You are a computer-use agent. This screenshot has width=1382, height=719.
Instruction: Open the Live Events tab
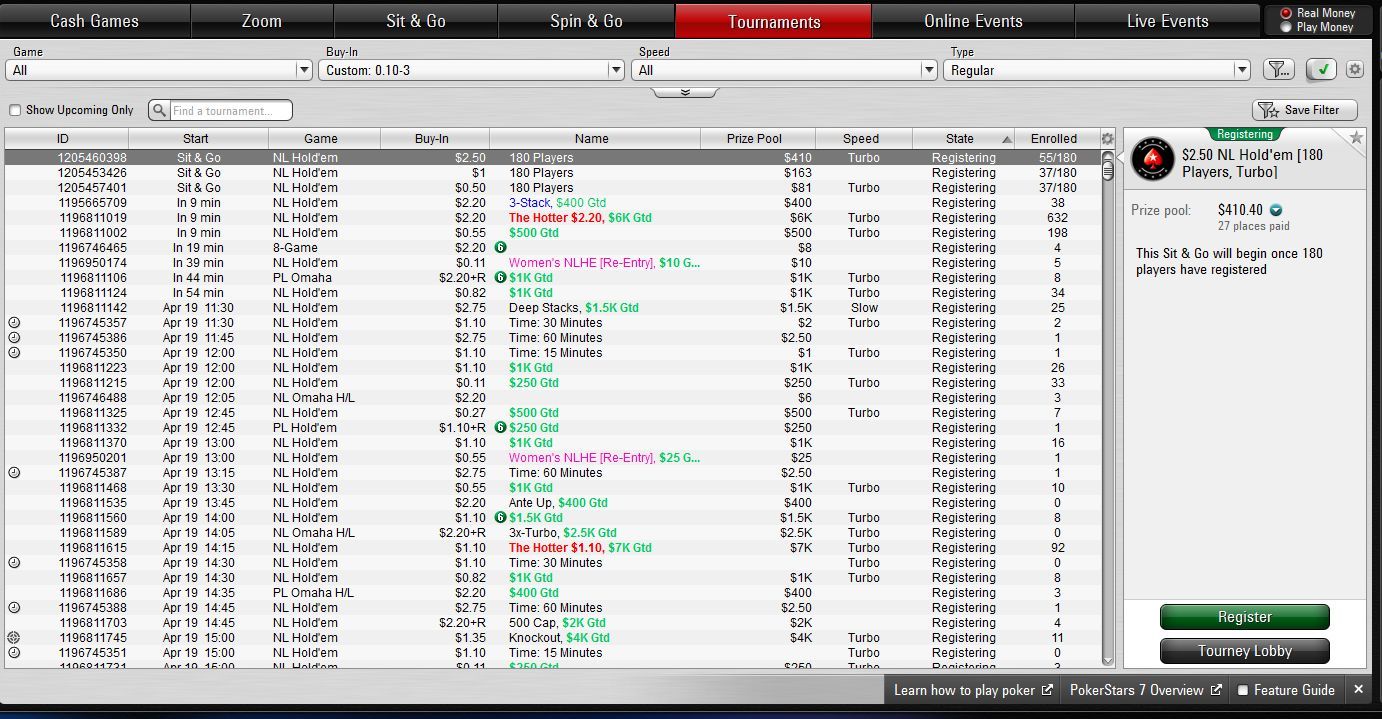1167,21
